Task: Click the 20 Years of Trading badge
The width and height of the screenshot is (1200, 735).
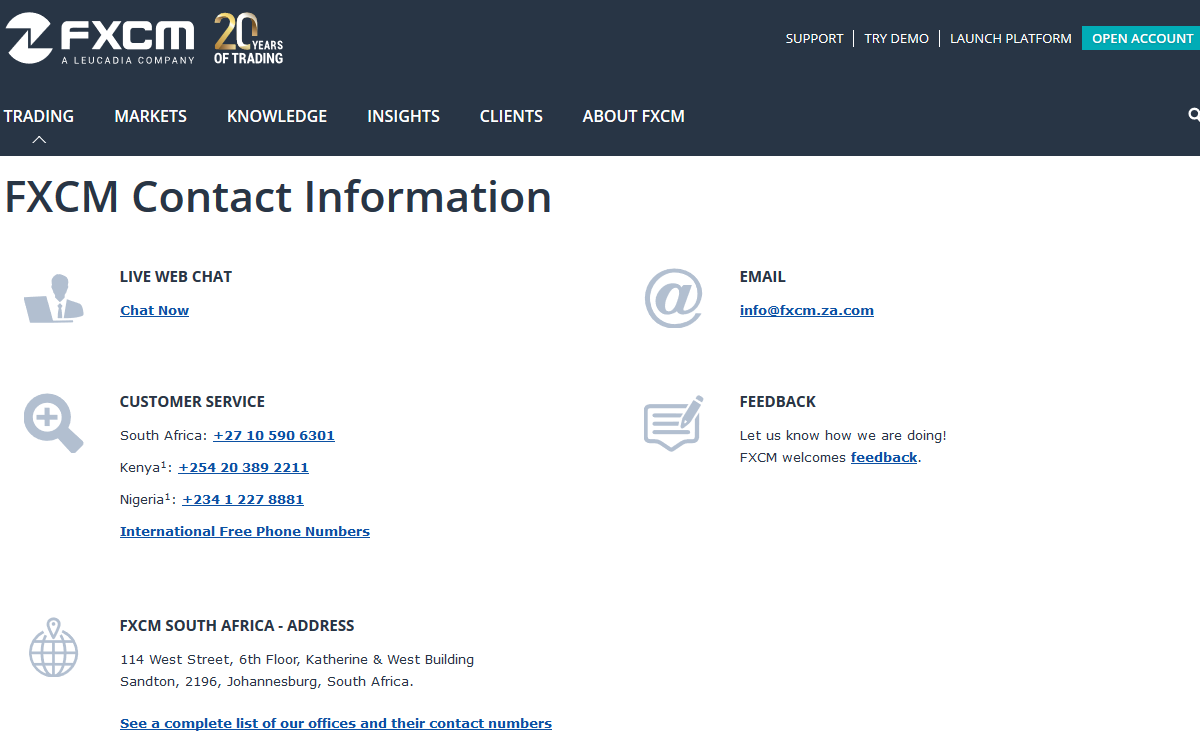Action: (249, 39)
